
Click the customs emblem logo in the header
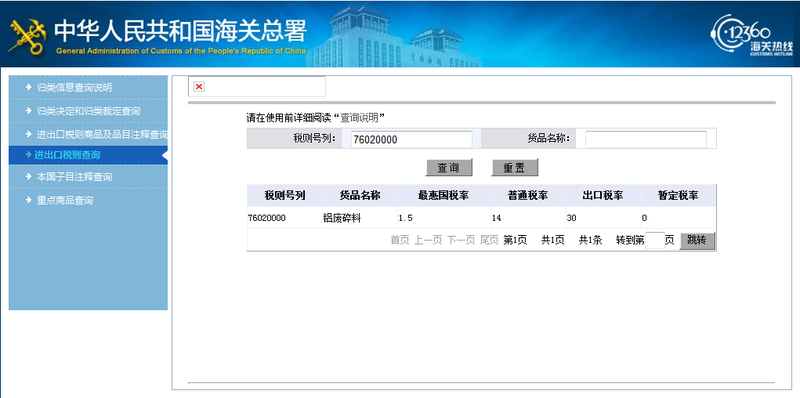pyautogui.click(x=28, y=36)
